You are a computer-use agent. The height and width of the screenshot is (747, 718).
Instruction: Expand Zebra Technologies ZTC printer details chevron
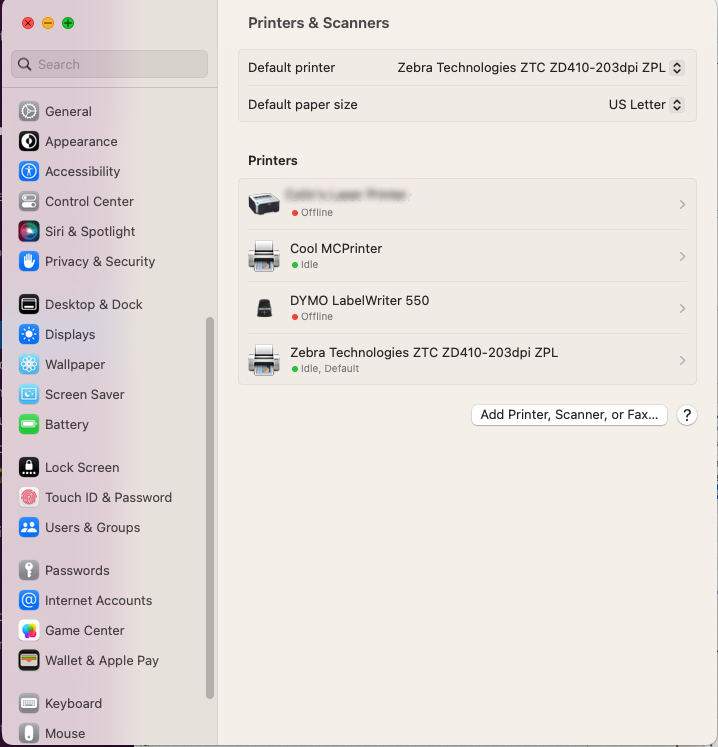pyautogui.click(x=682, y=360)
